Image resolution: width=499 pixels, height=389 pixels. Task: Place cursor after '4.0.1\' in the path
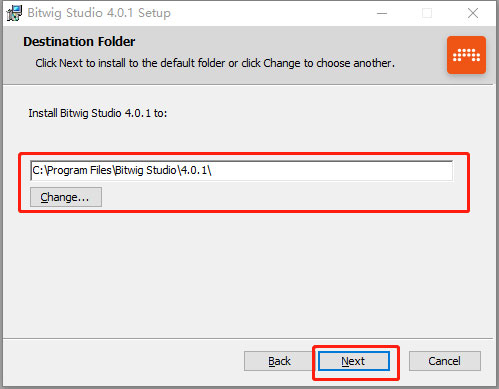click(212, 170)
